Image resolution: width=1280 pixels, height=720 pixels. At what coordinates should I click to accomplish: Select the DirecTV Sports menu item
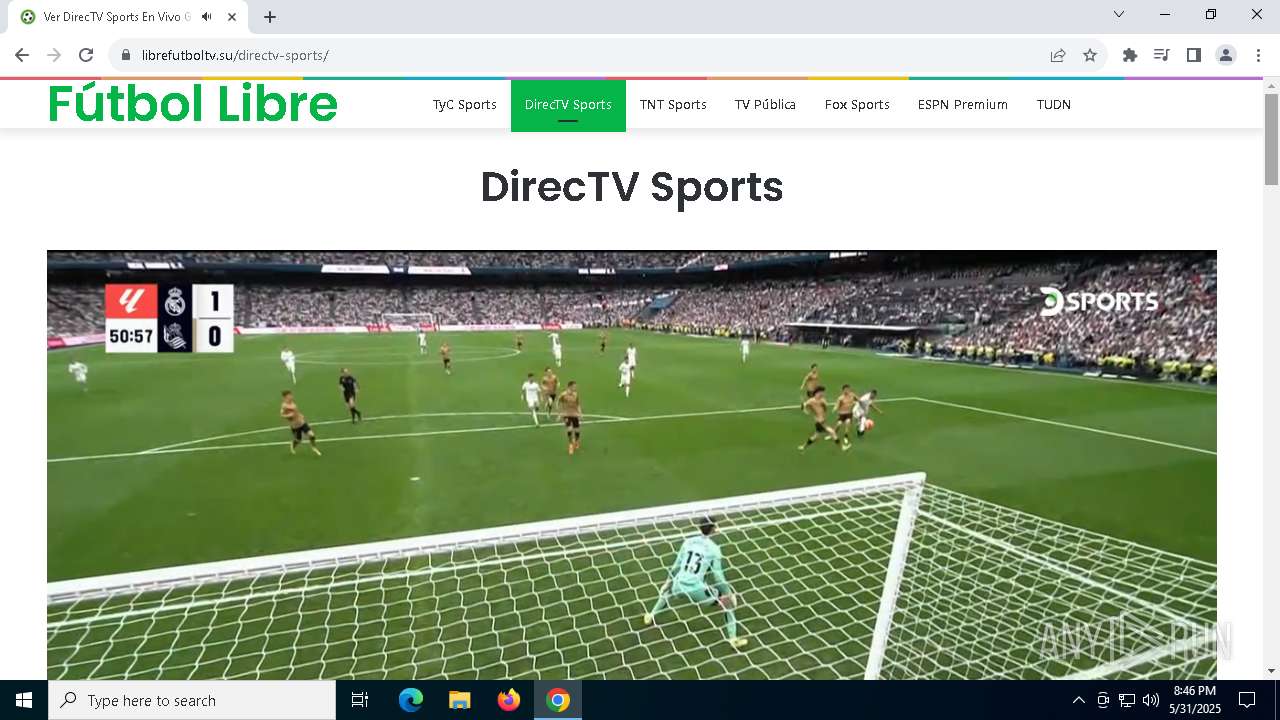[x=568, y=104]
